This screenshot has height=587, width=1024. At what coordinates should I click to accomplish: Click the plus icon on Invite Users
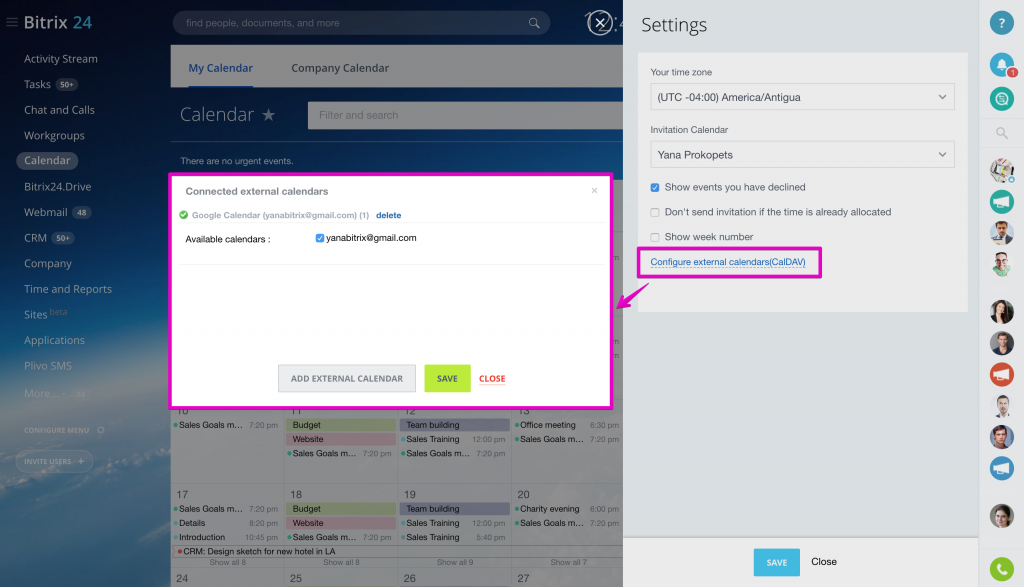tap(81, 461)
